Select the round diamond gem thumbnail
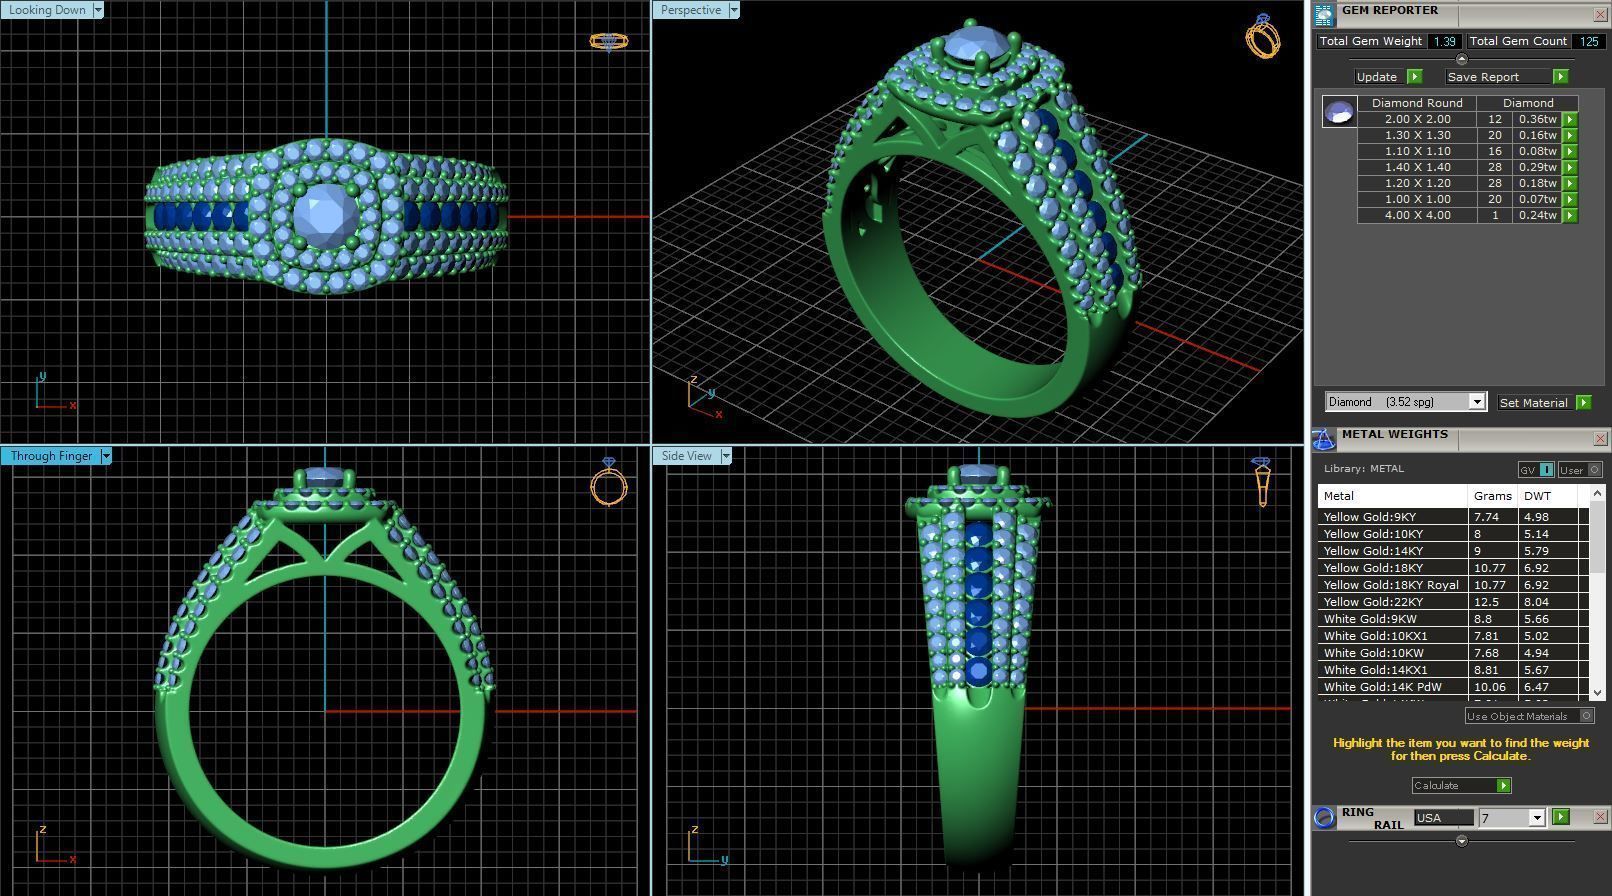This screenshot has height=896, width=1612. (1339, 112)
